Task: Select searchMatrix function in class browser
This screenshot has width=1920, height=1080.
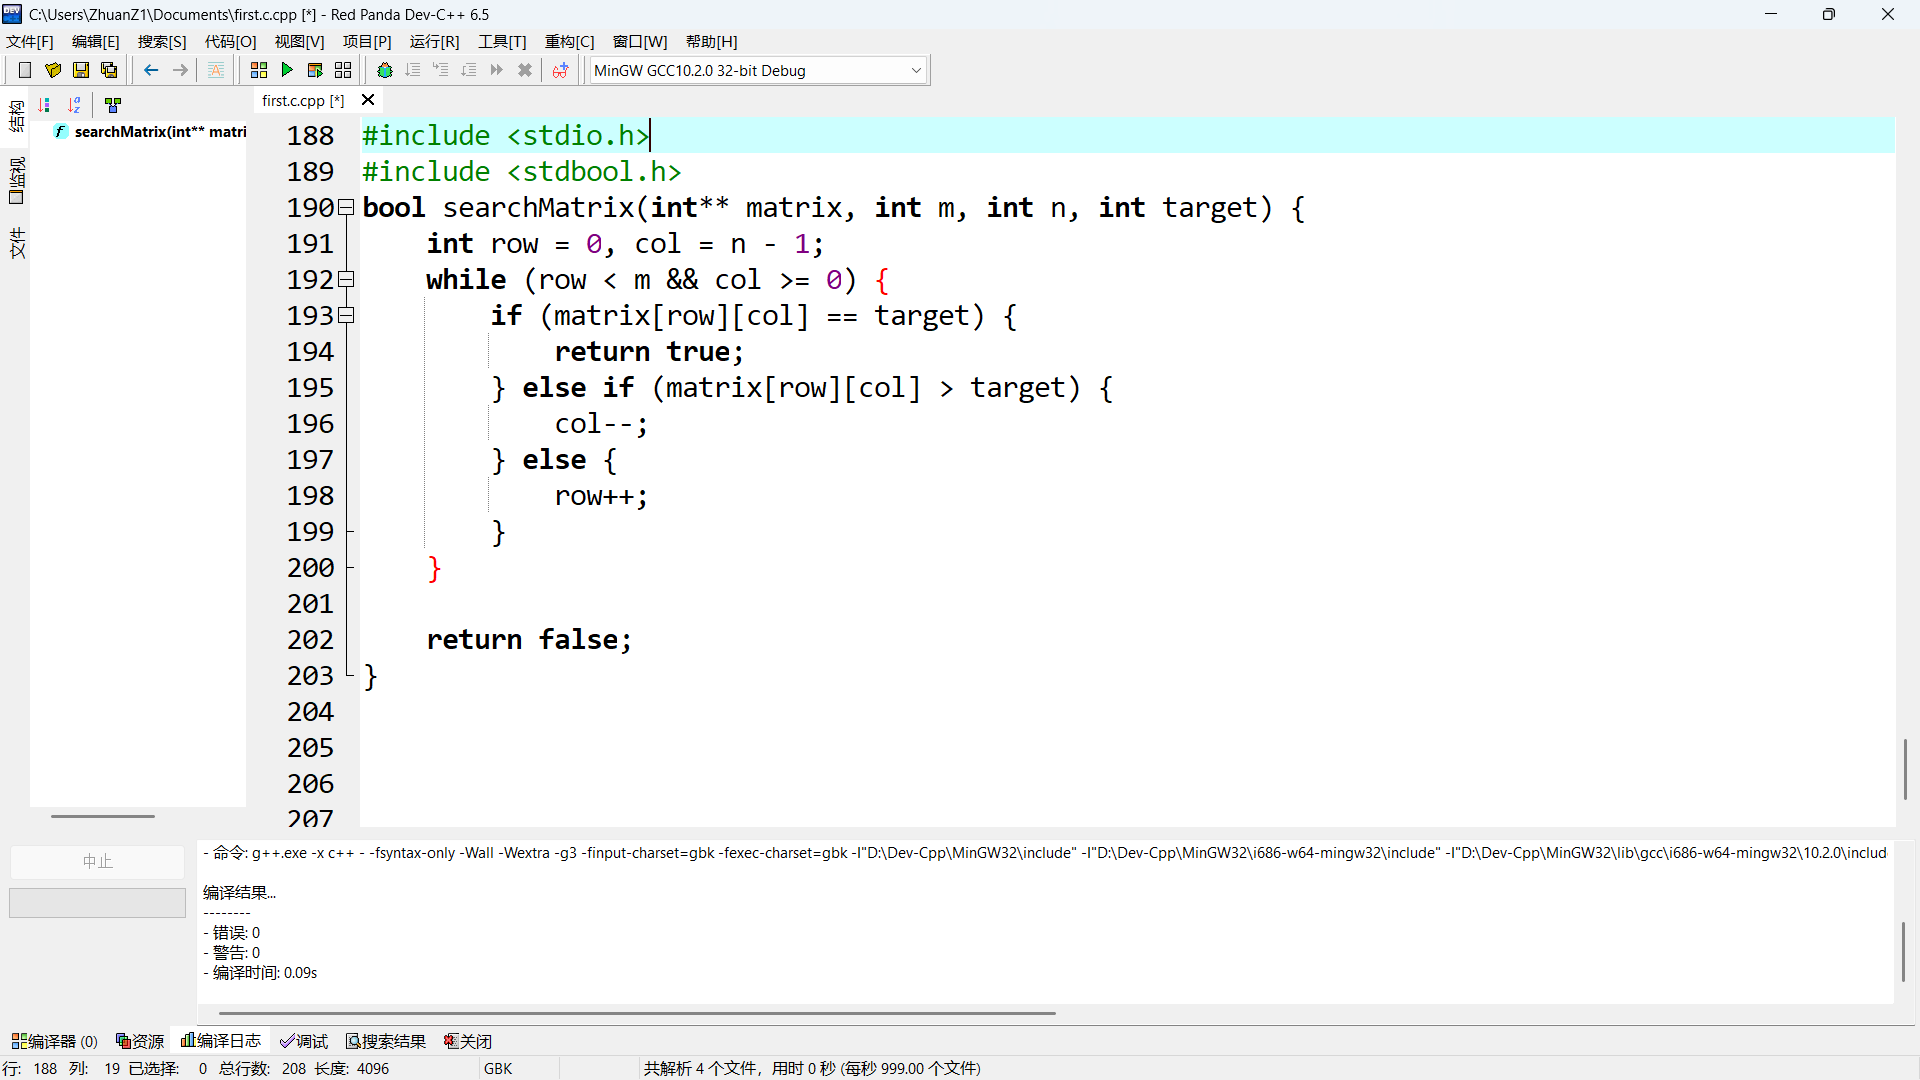Action: [158, 132]
